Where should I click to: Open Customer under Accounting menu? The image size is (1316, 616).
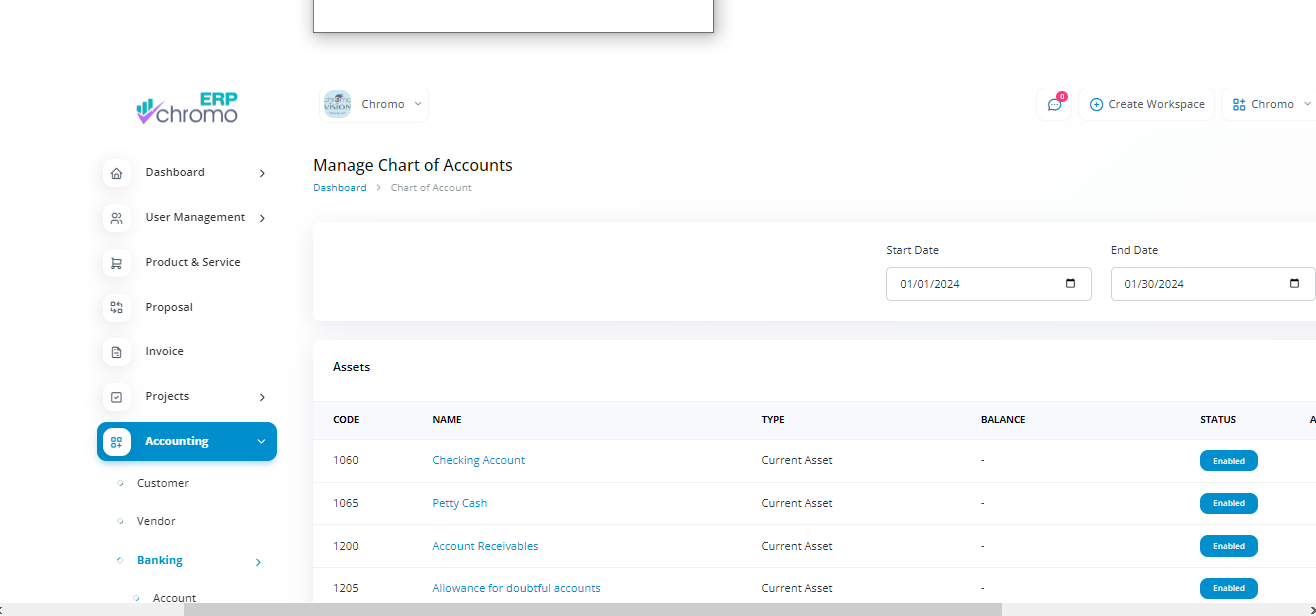tap(162, 483)
